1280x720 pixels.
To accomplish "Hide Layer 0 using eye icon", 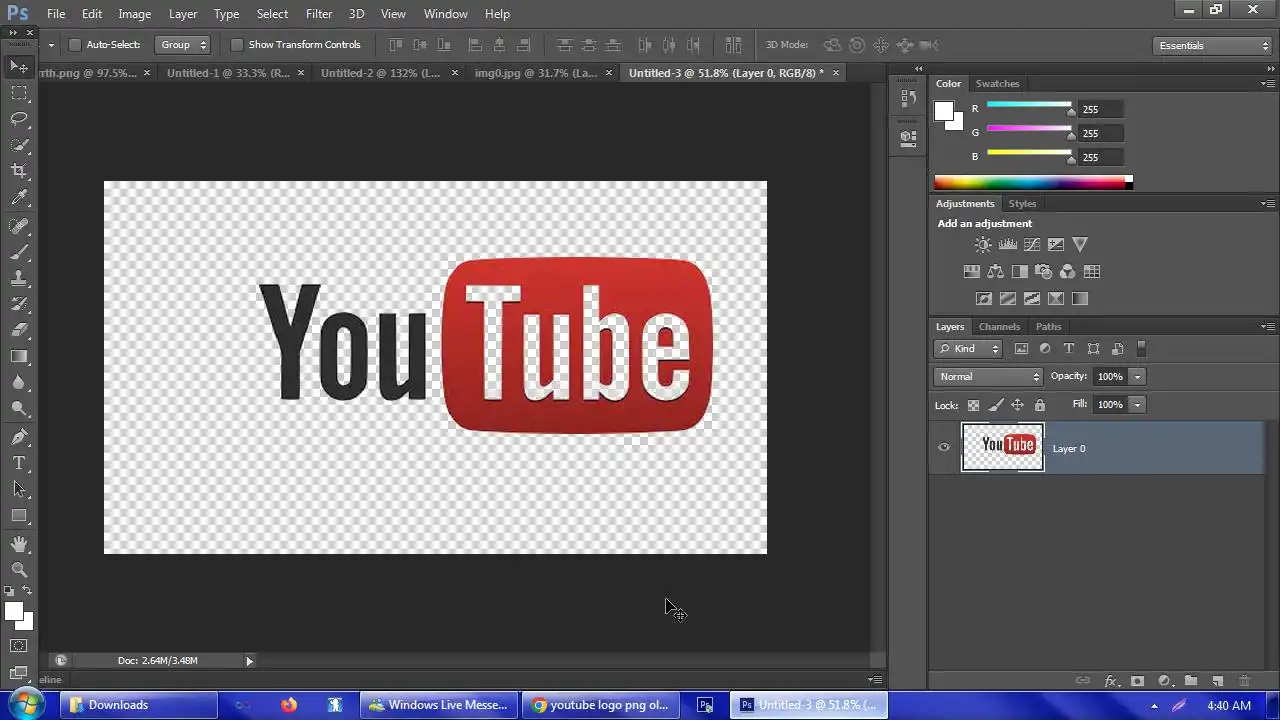I will click(944, 448).
